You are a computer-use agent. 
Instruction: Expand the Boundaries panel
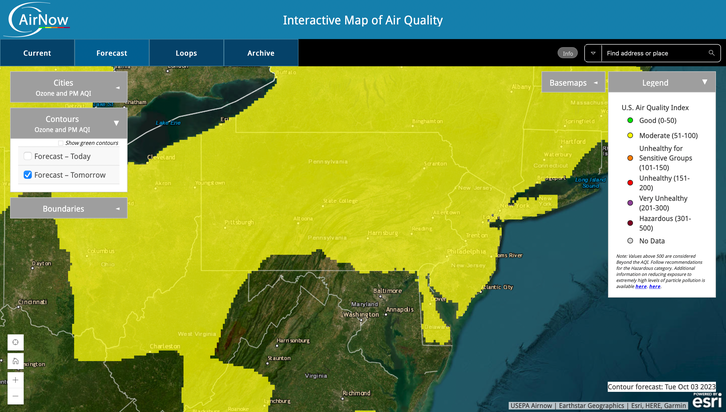tap(118, 209)
